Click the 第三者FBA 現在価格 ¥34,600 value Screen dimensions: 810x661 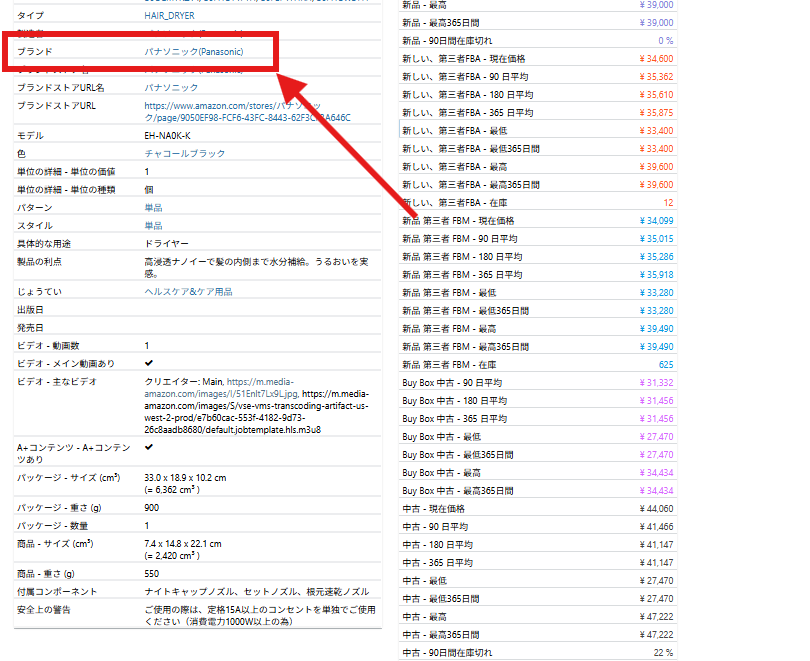tap(655, 59)
